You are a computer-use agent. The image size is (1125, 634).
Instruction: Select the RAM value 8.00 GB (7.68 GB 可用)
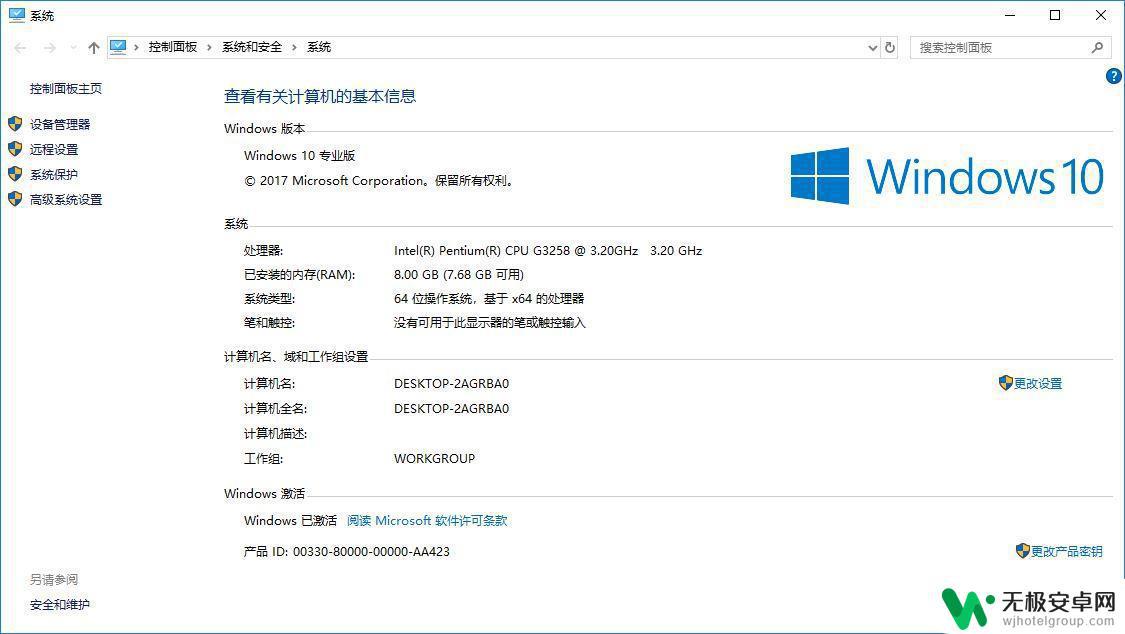coord(459,275)
